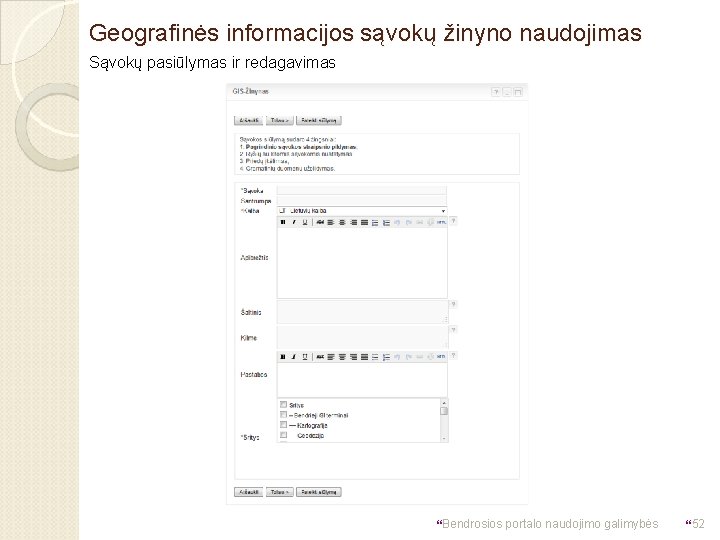Justify text in the Apibrėžtis editor

(364, 222)
